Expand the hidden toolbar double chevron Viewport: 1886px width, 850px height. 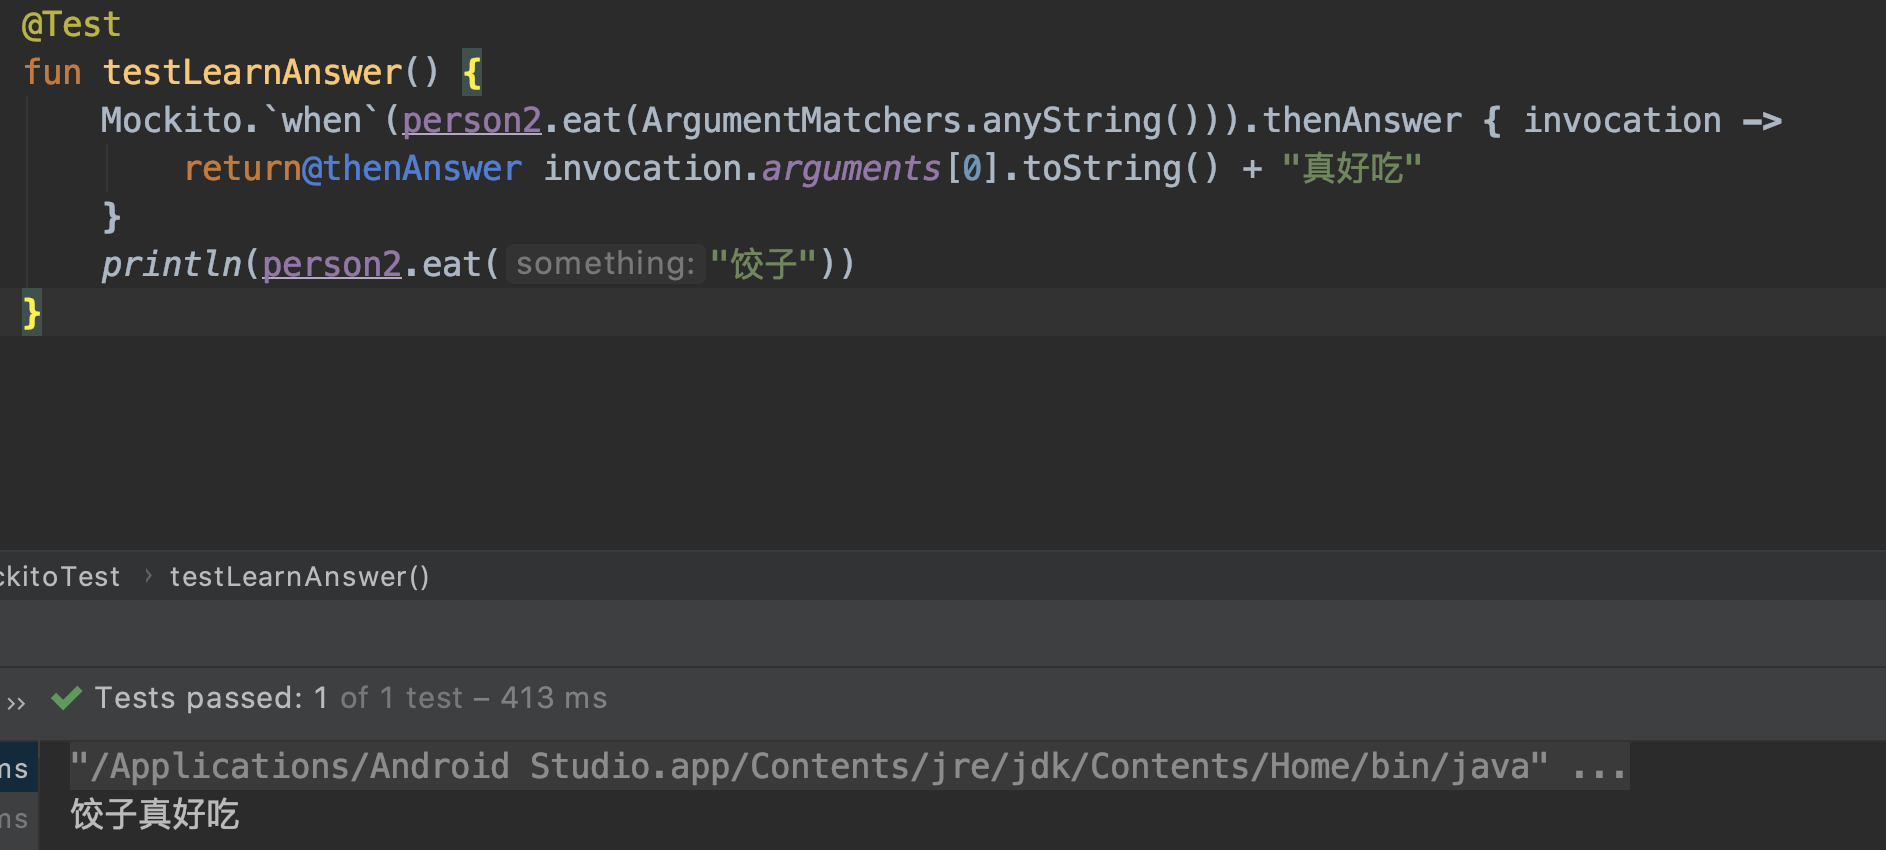point(16,702)
